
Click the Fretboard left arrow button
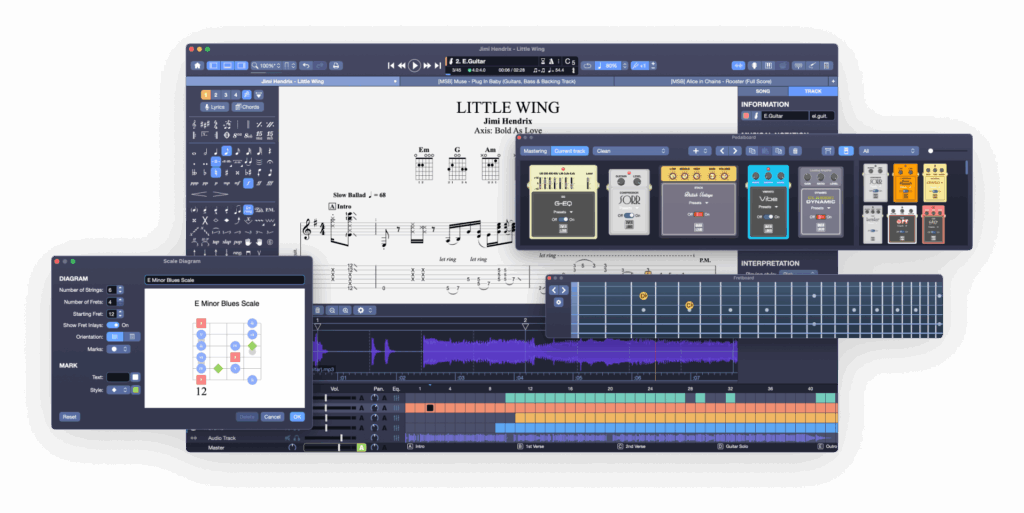point(554,290)
